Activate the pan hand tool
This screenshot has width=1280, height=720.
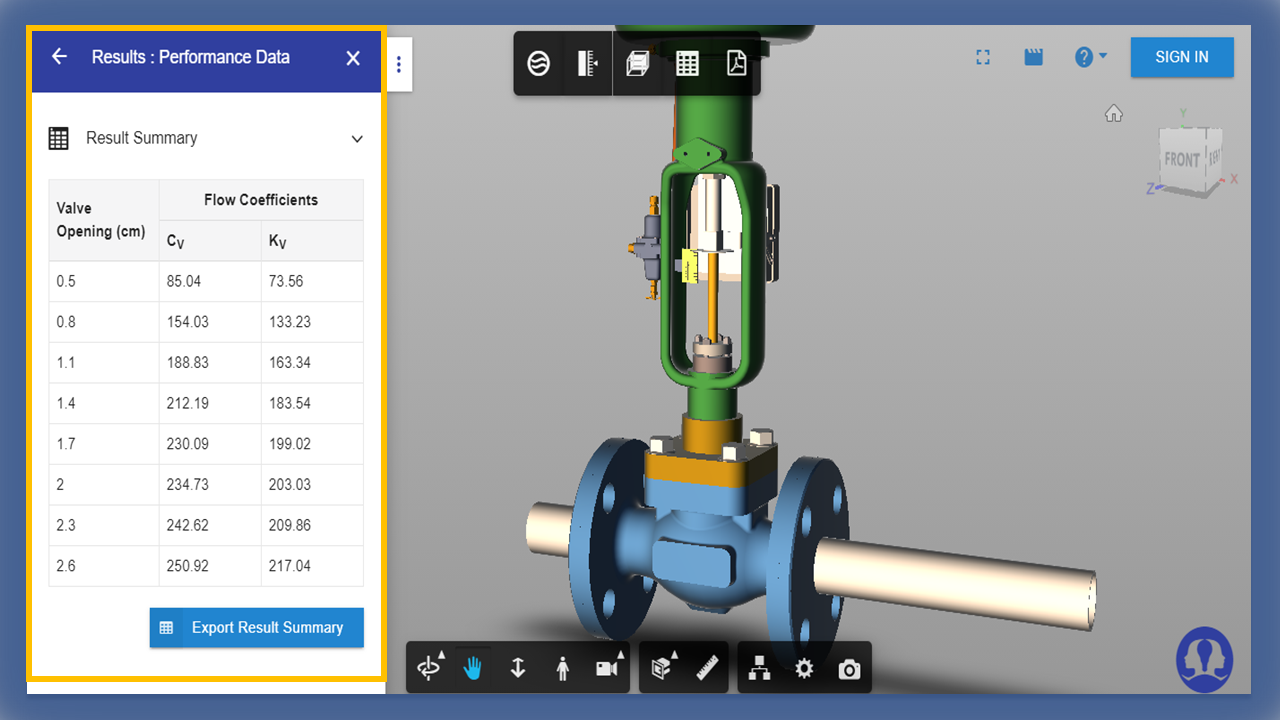pos(473,668)
